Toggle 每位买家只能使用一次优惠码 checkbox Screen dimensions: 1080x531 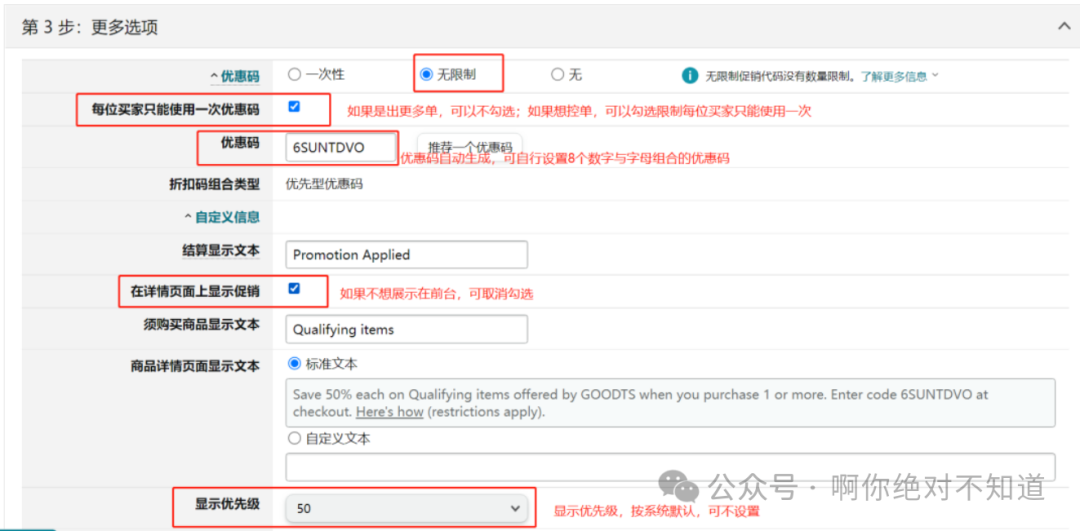tap(294, 106)
